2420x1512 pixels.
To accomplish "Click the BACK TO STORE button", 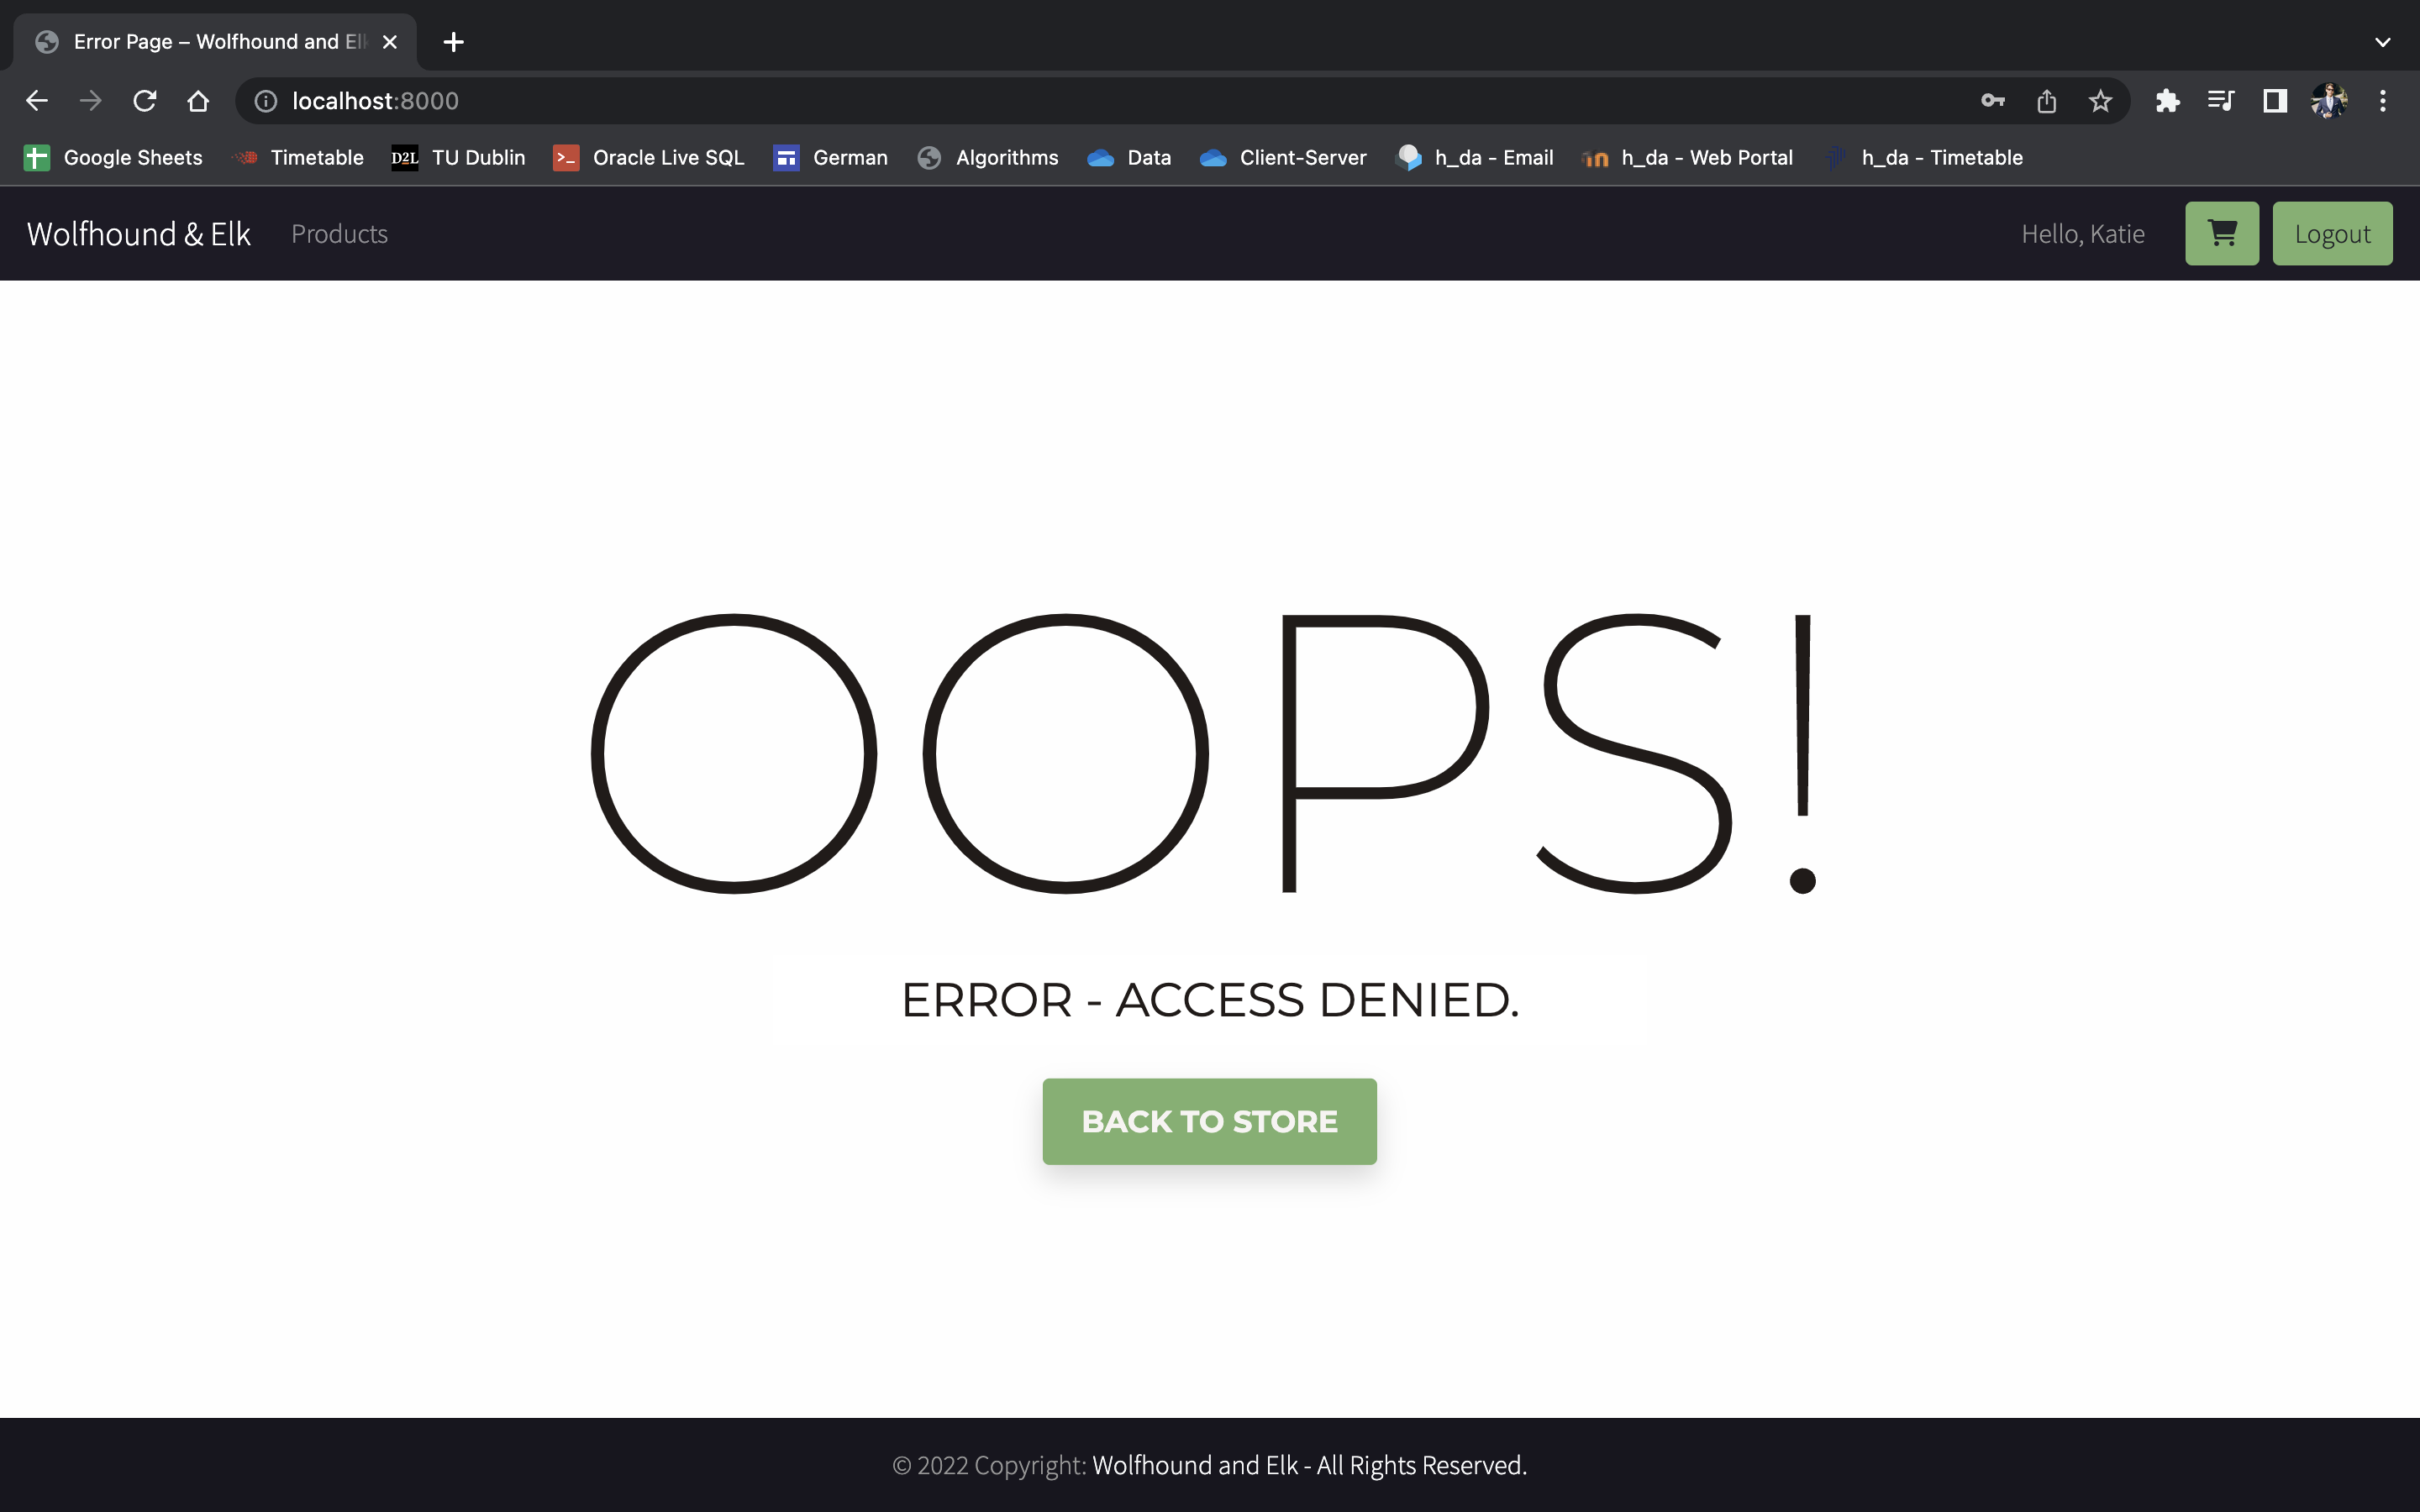I will pos(1209,1121).
